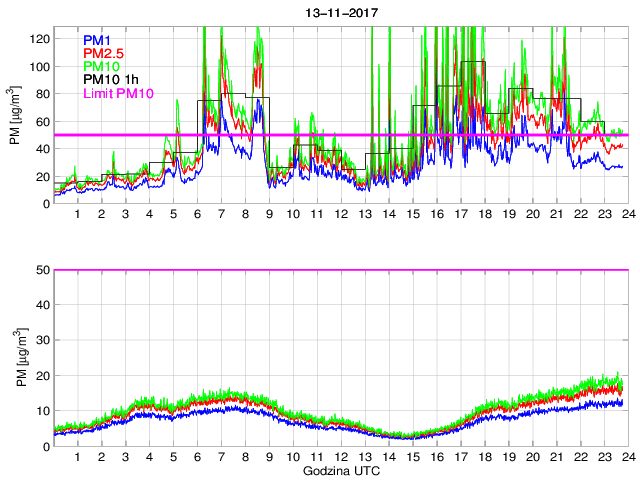
Task: Click the Godzina UTC axis label
Action: (341, 471)
